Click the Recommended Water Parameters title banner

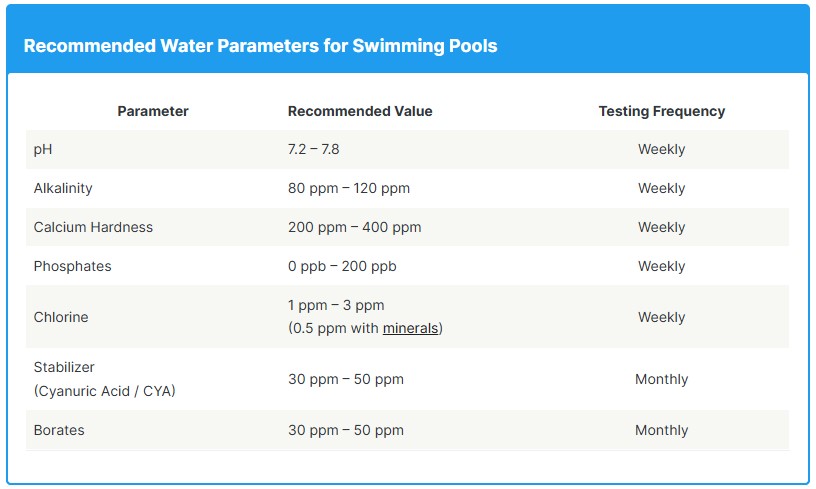coord(260,46)
